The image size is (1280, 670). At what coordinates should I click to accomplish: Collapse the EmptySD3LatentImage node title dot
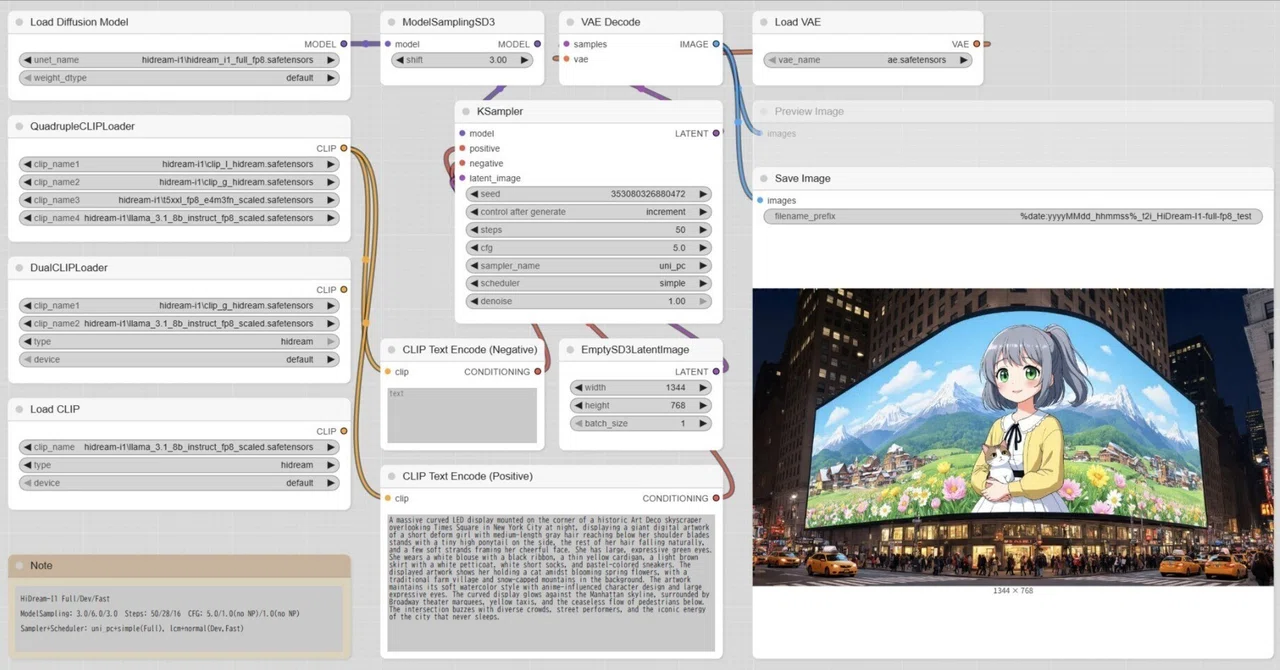569,350
